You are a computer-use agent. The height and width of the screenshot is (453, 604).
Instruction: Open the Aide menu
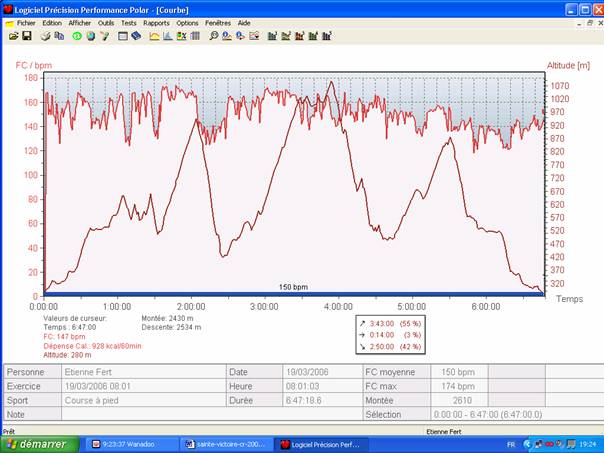coord(244,22)
